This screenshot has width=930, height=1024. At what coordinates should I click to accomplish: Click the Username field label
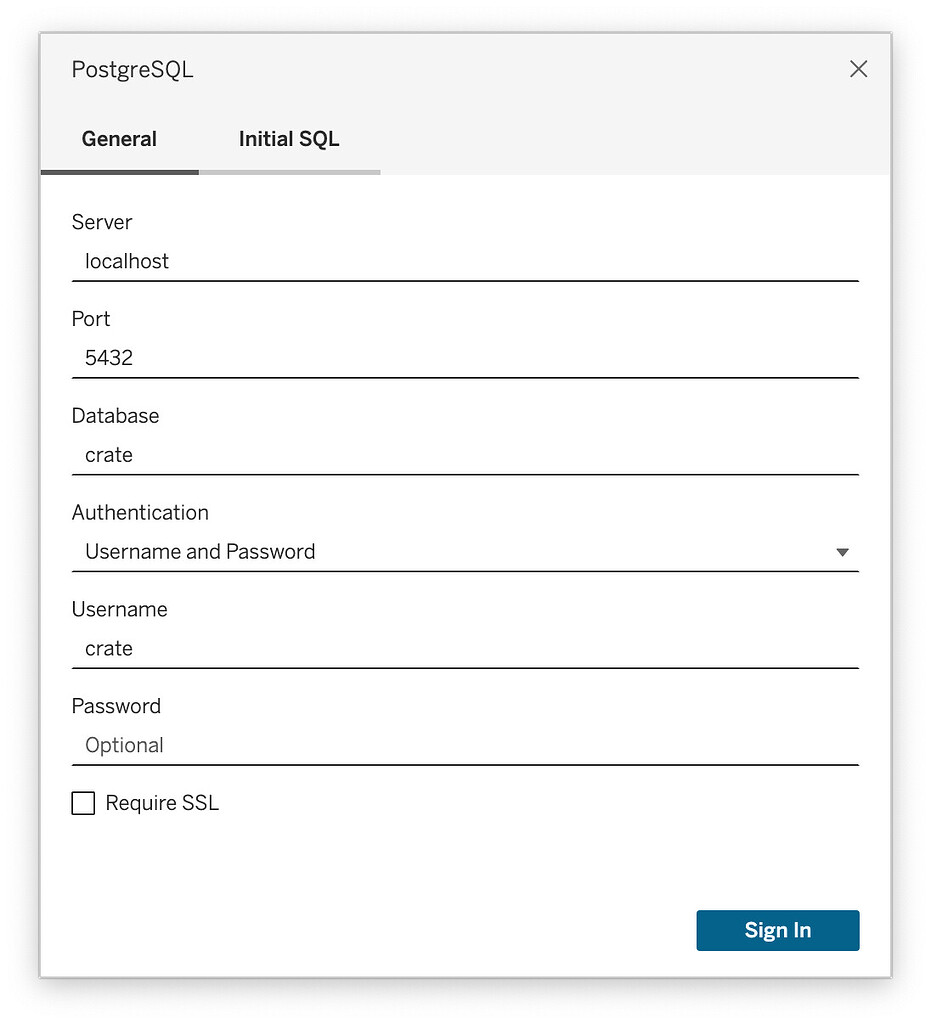coord(119,610)
